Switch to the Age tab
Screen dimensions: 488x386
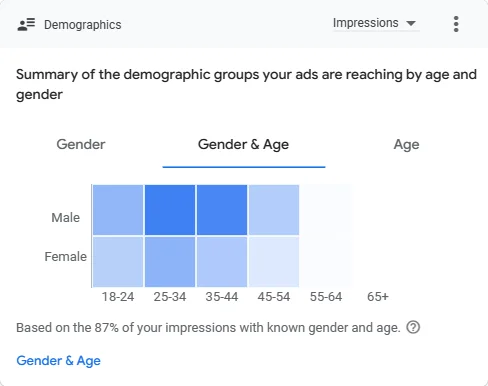(406, 144)
